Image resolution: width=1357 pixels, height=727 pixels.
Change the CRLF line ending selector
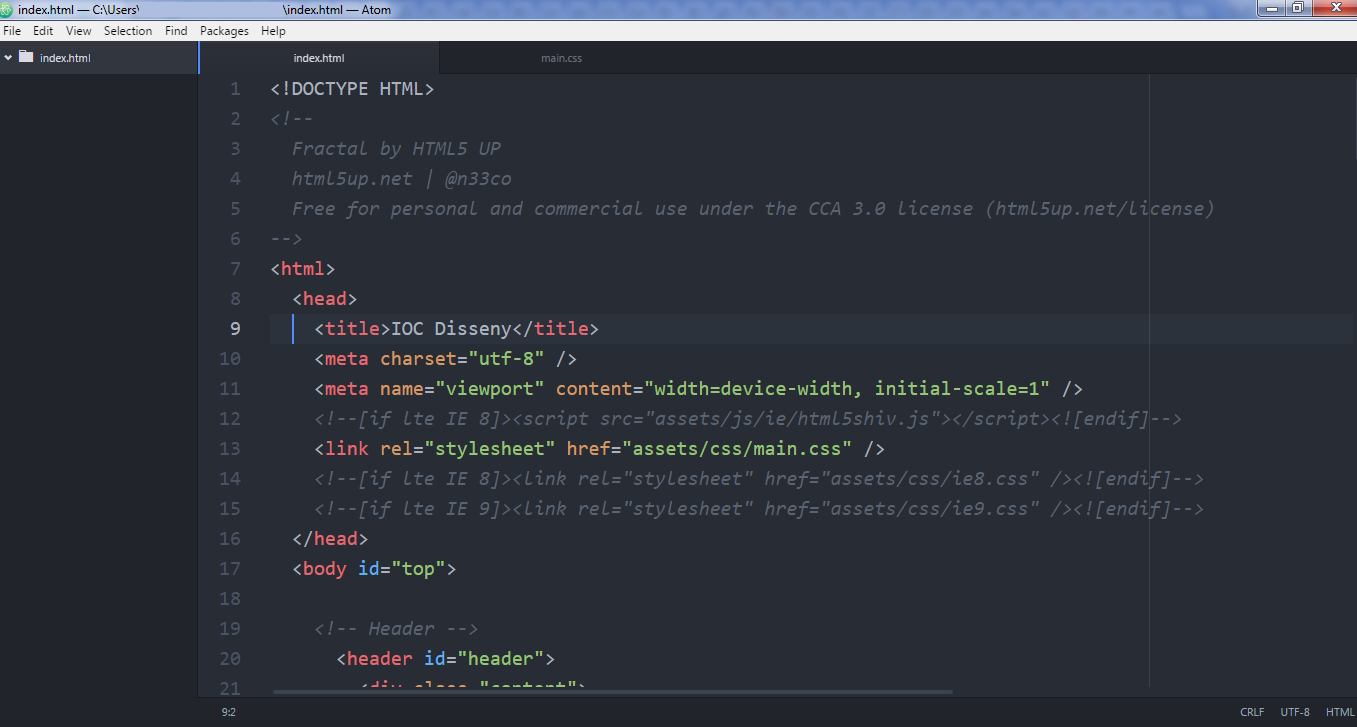pos(1252,712)
